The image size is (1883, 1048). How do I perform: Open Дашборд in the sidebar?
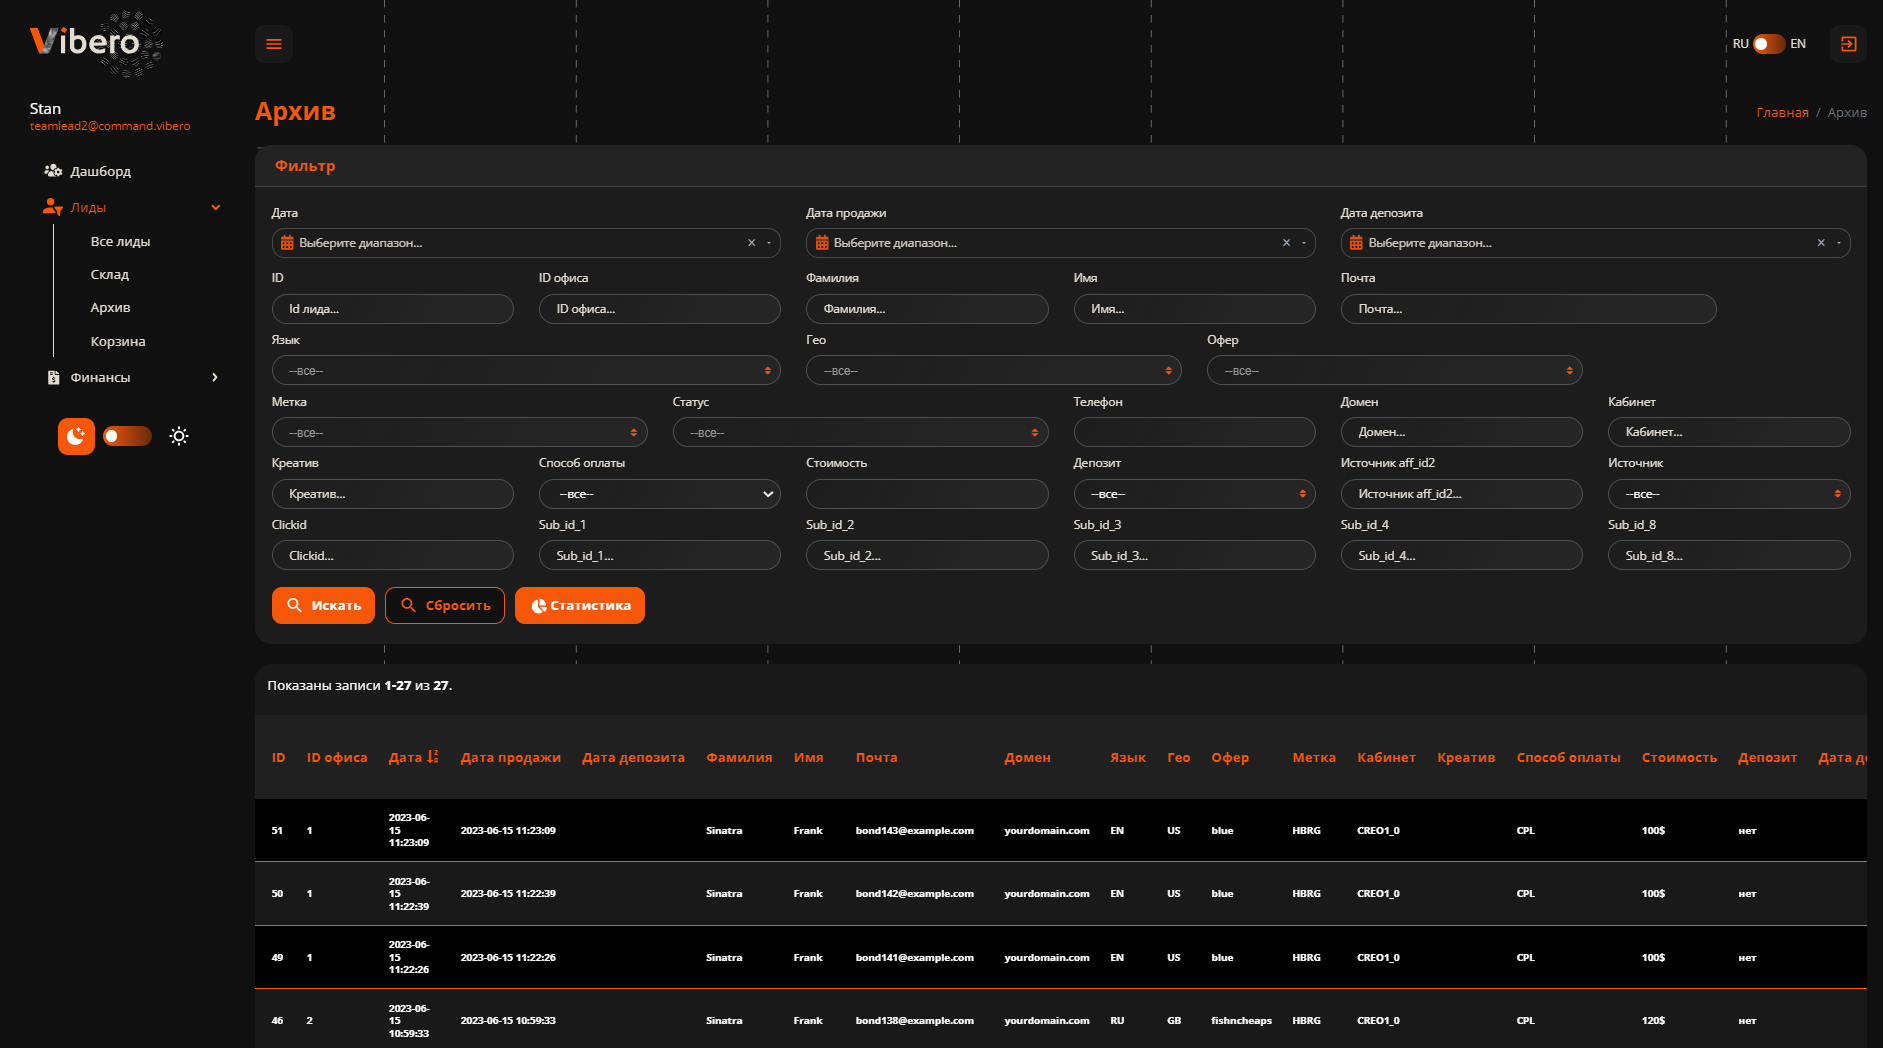point(100,171)
